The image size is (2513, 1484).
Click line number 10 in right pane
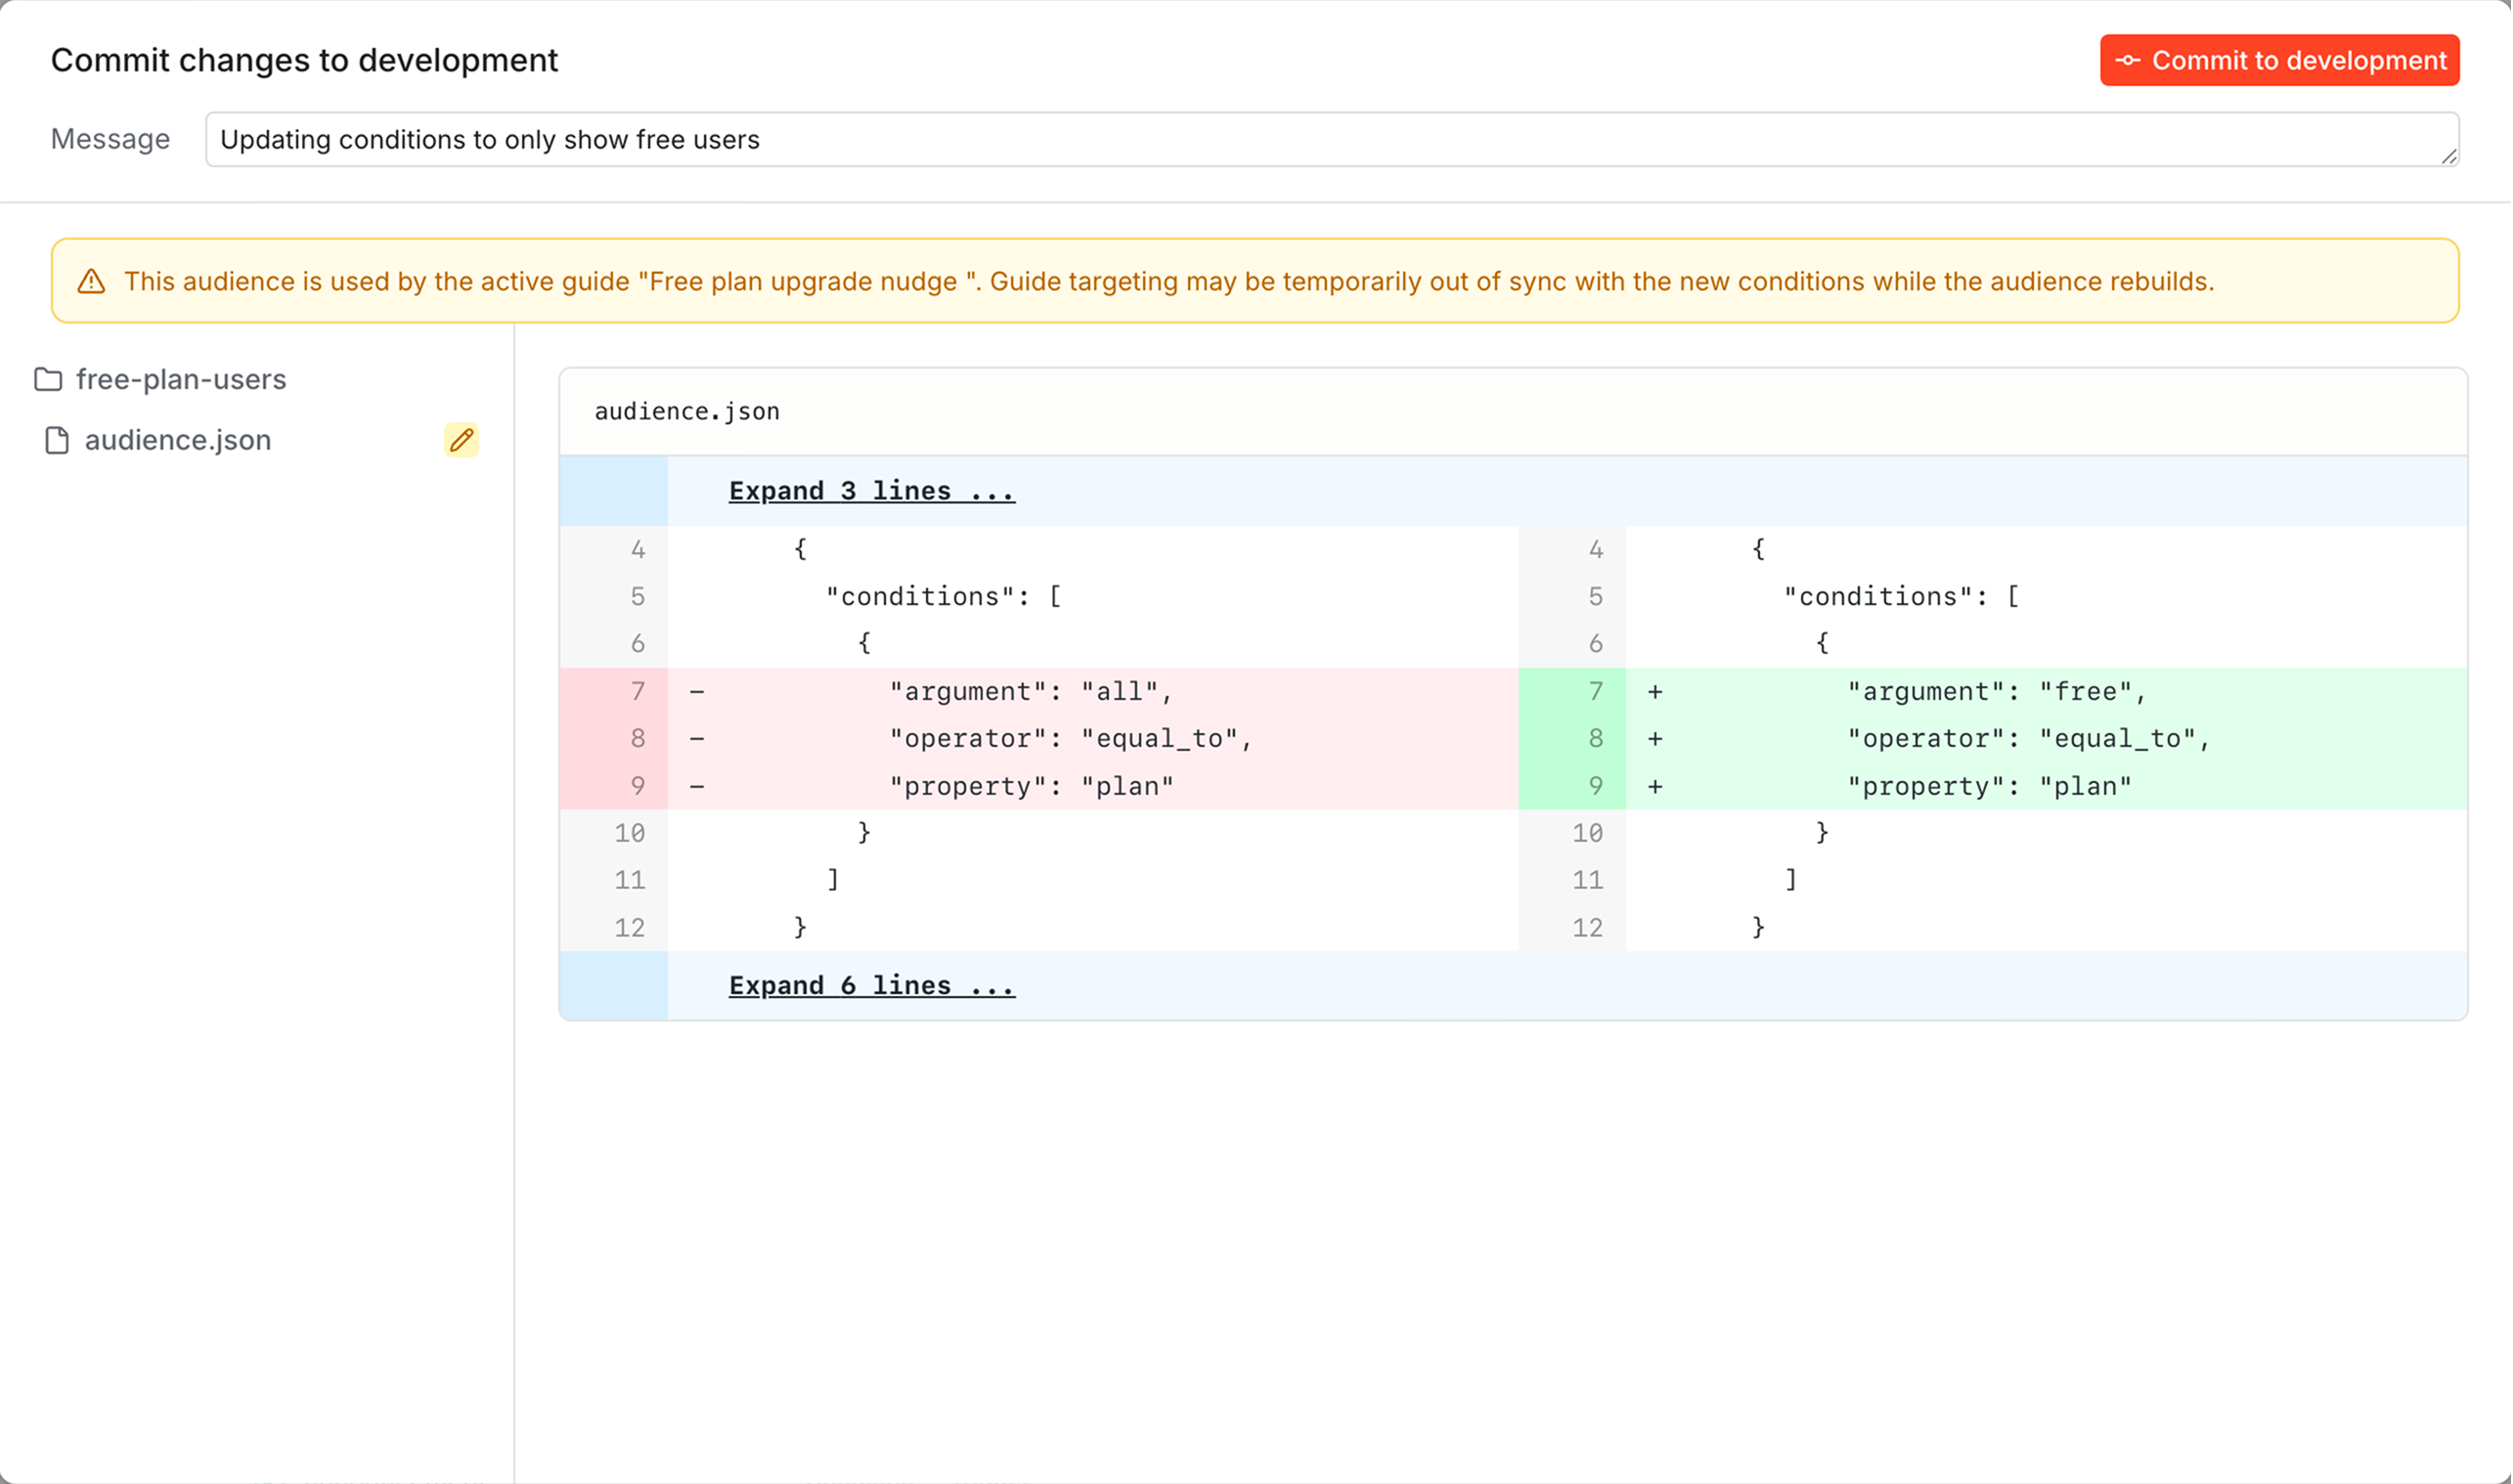click(x=1588, y=833)
